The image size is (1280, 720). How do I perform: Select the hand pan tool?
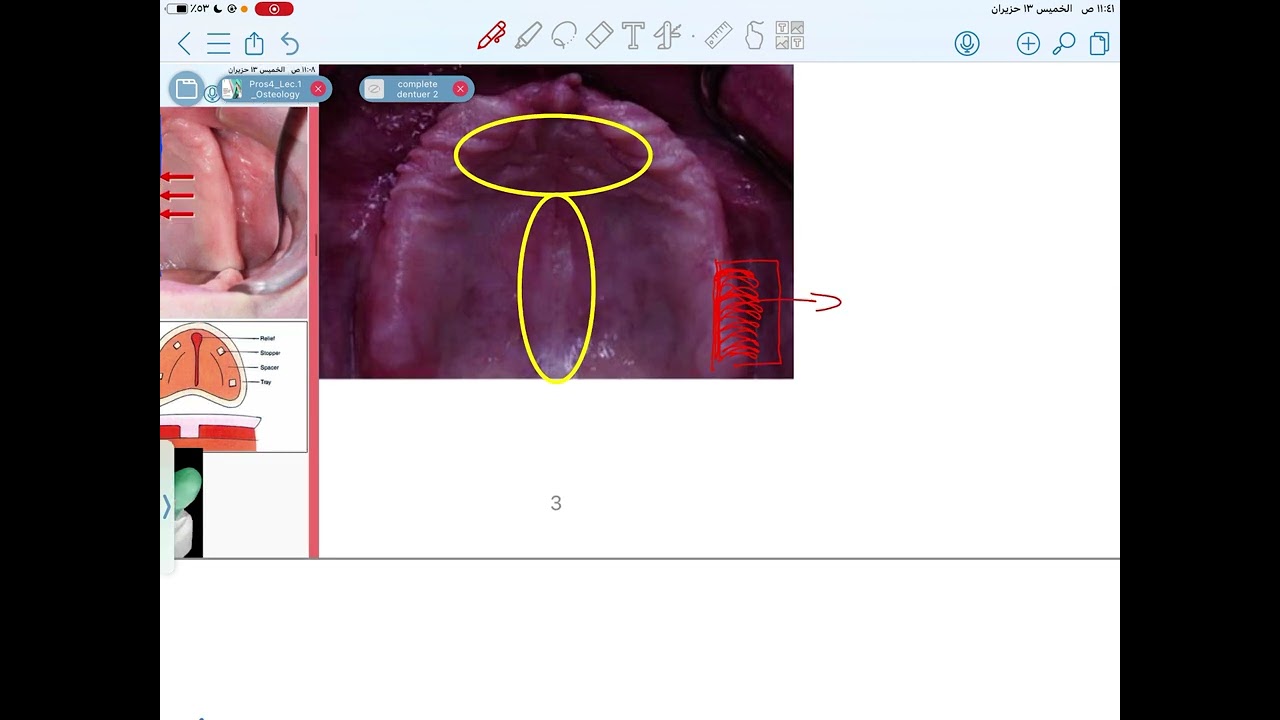click(754, 37)
